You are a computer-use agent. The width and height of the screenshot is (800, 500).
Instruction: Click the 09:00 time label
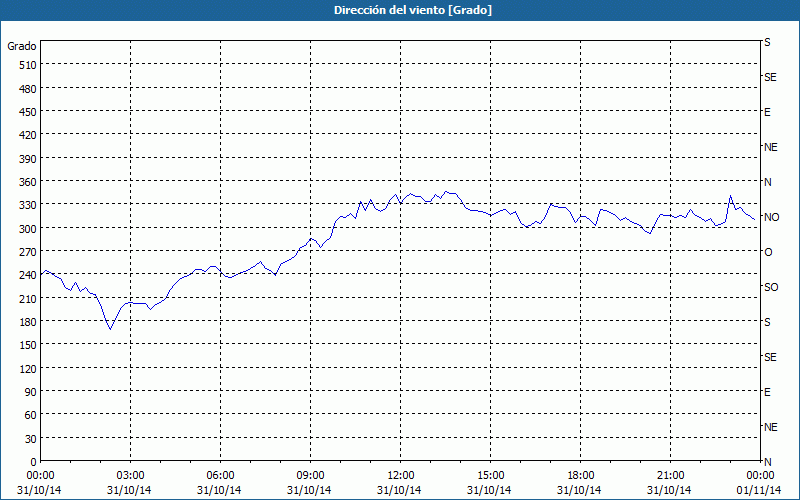point(310,476)
